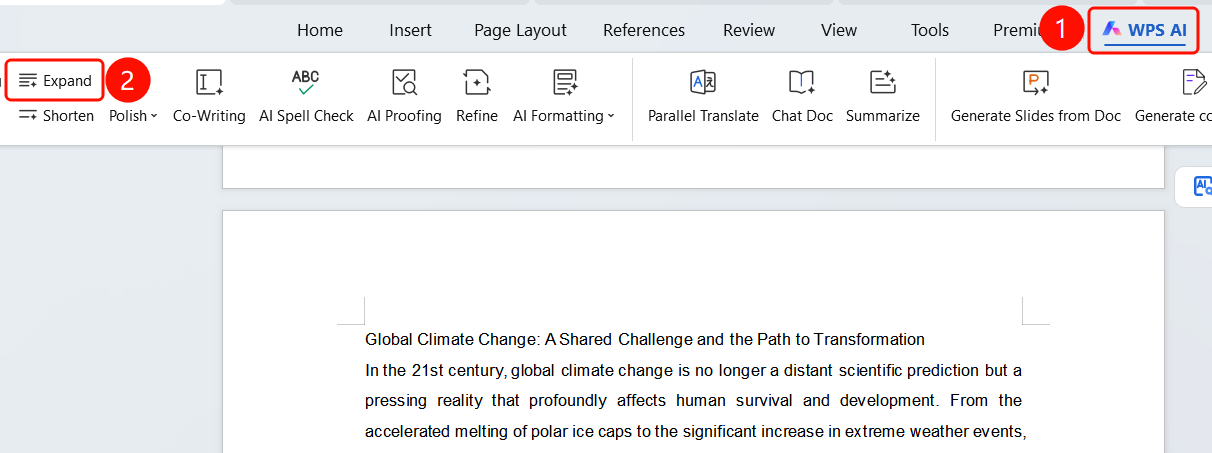Start Parallel Translate
The image size is (1212, 453).
[703, 96]
